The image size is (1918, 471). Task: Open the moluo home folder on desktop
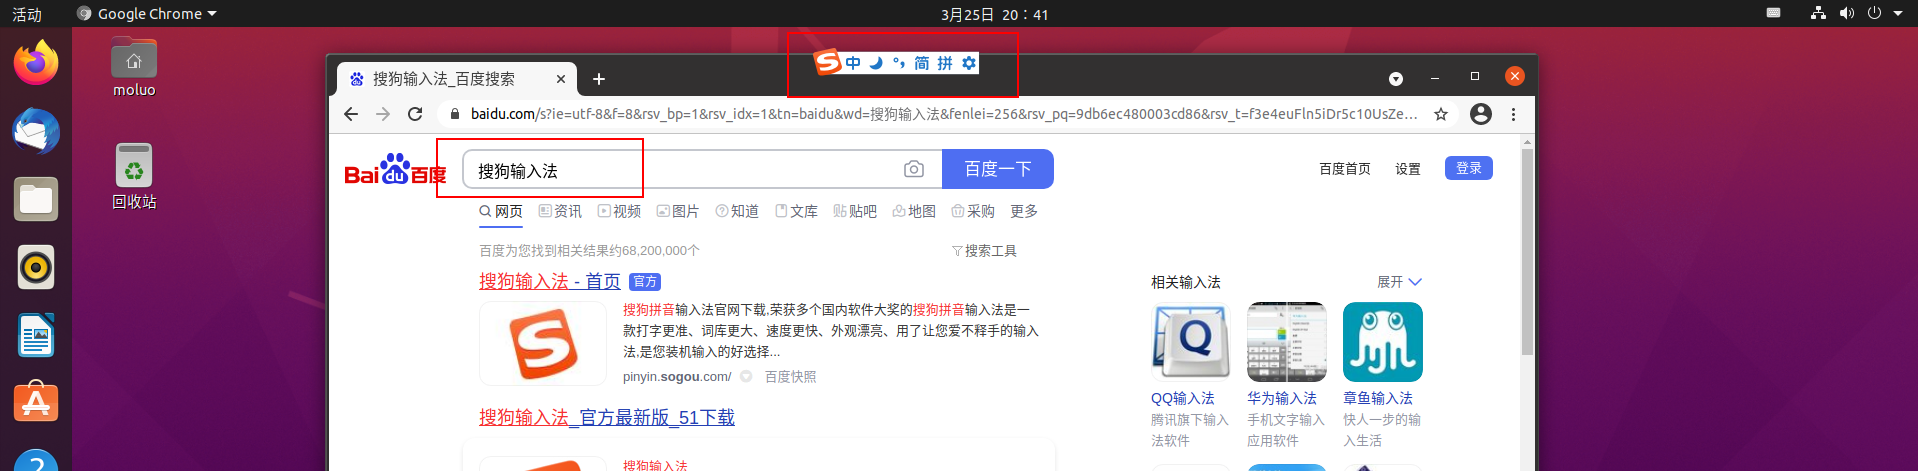(x=134, y=68)
